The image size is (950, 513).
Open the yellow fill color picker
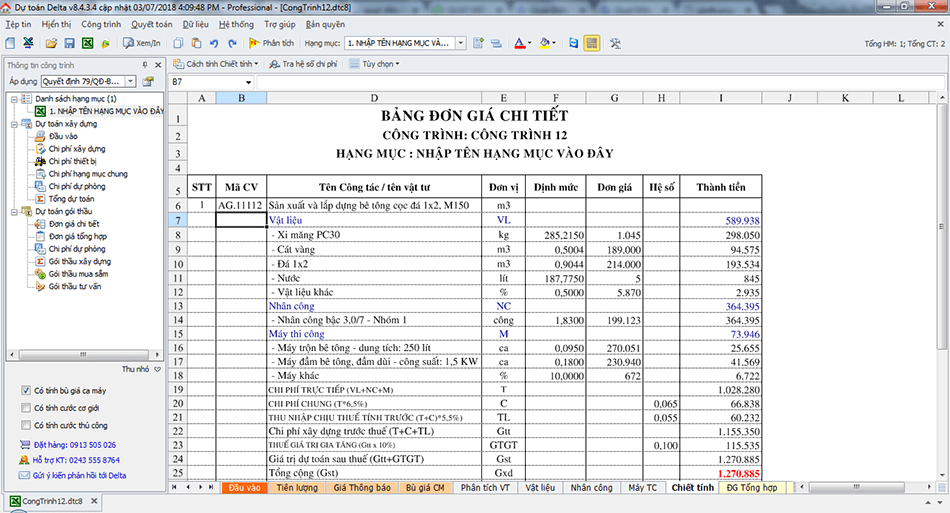click(555, 44)
